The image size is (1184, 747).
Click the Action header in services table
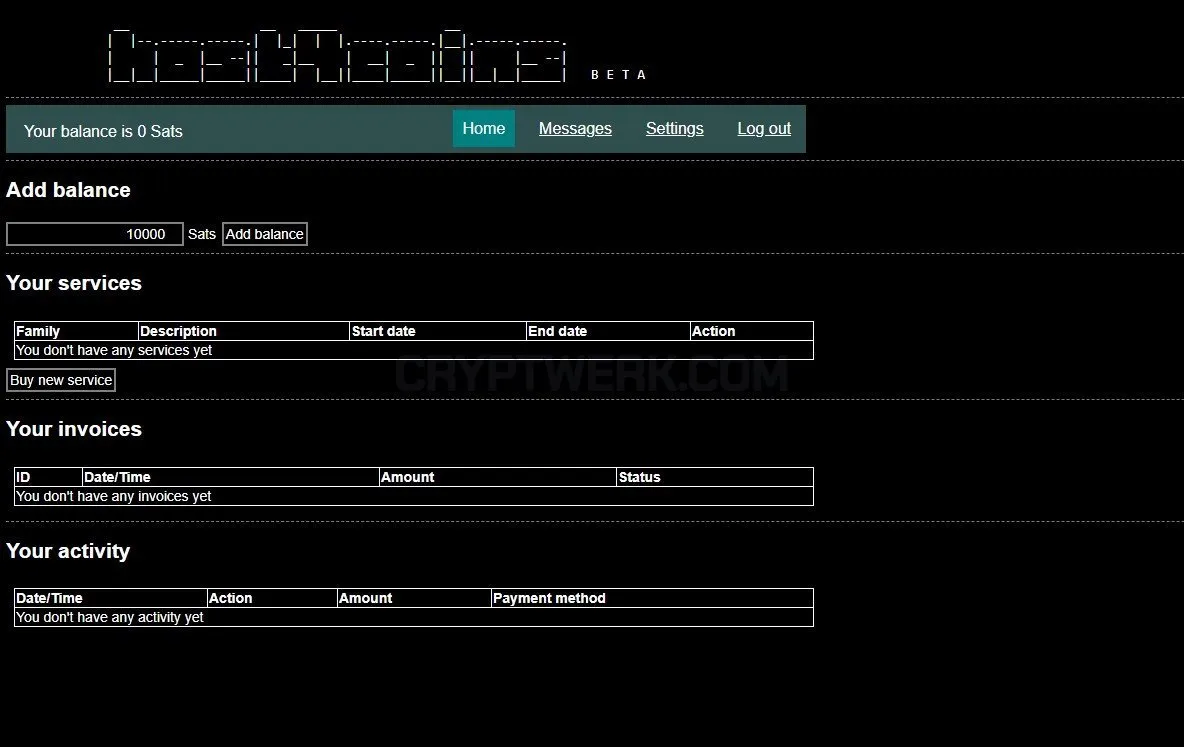(752, 331)
